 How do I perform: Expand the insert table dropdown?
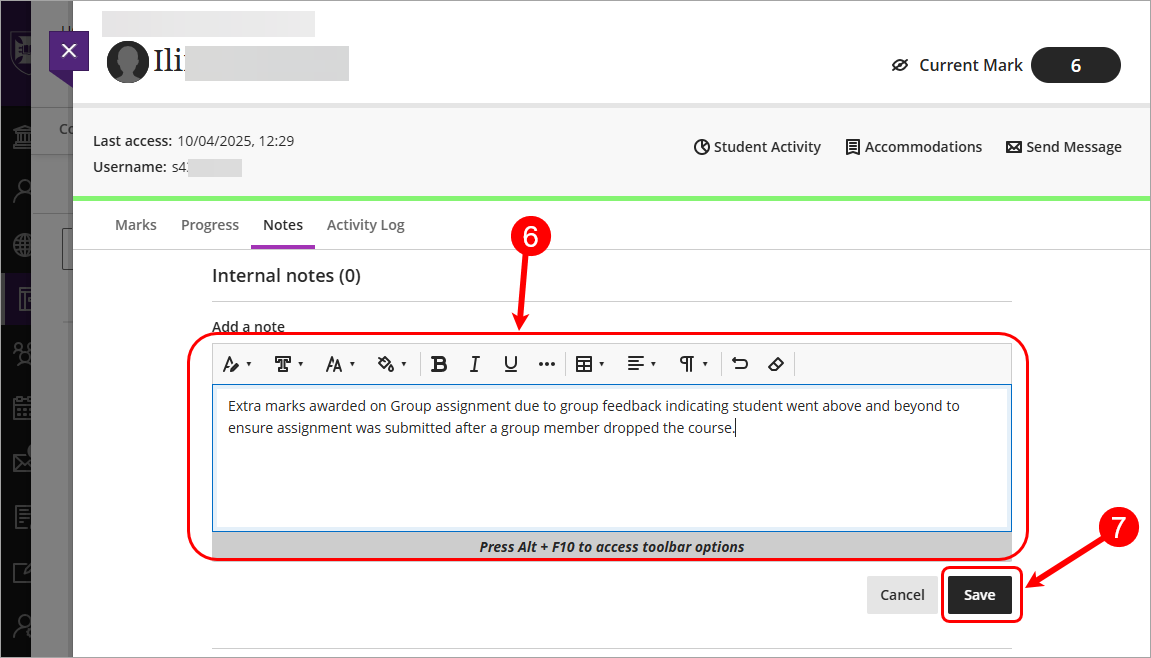pos(590,363)
